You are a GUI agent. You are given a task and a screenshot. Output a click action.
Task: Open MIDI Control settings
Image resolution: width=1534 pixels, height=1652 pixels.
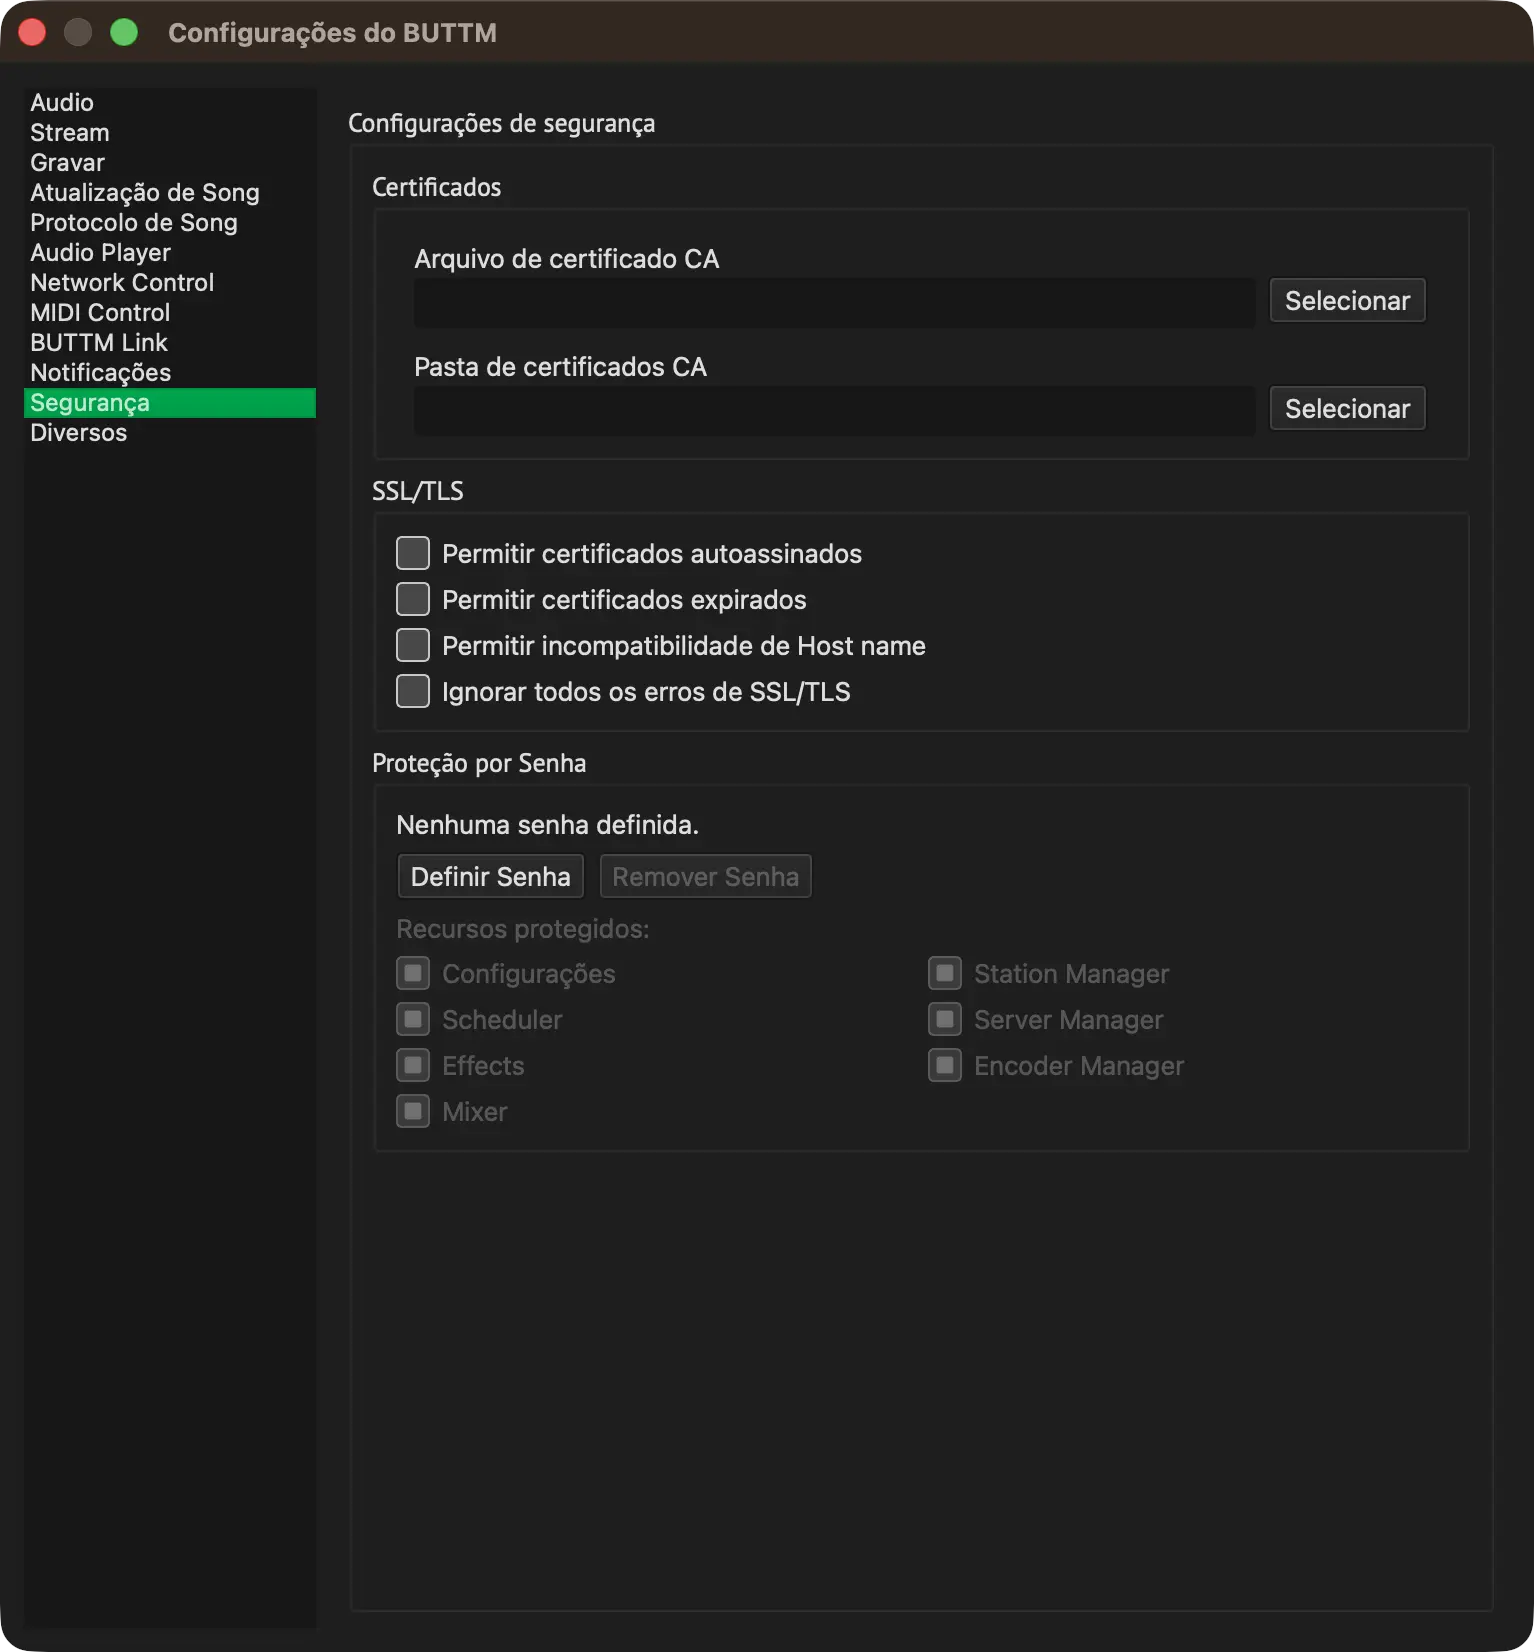click(x=169, y=313)
